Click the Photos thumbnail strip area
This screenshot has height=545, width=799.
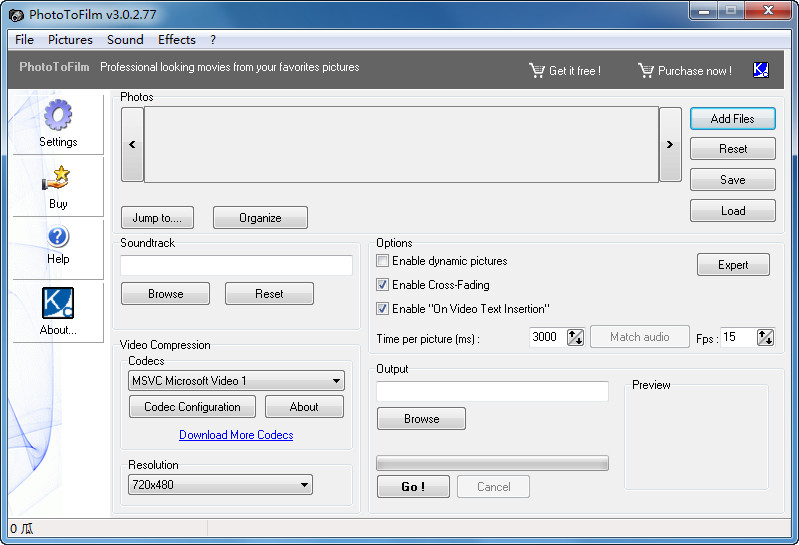click(x=402, y=145)
